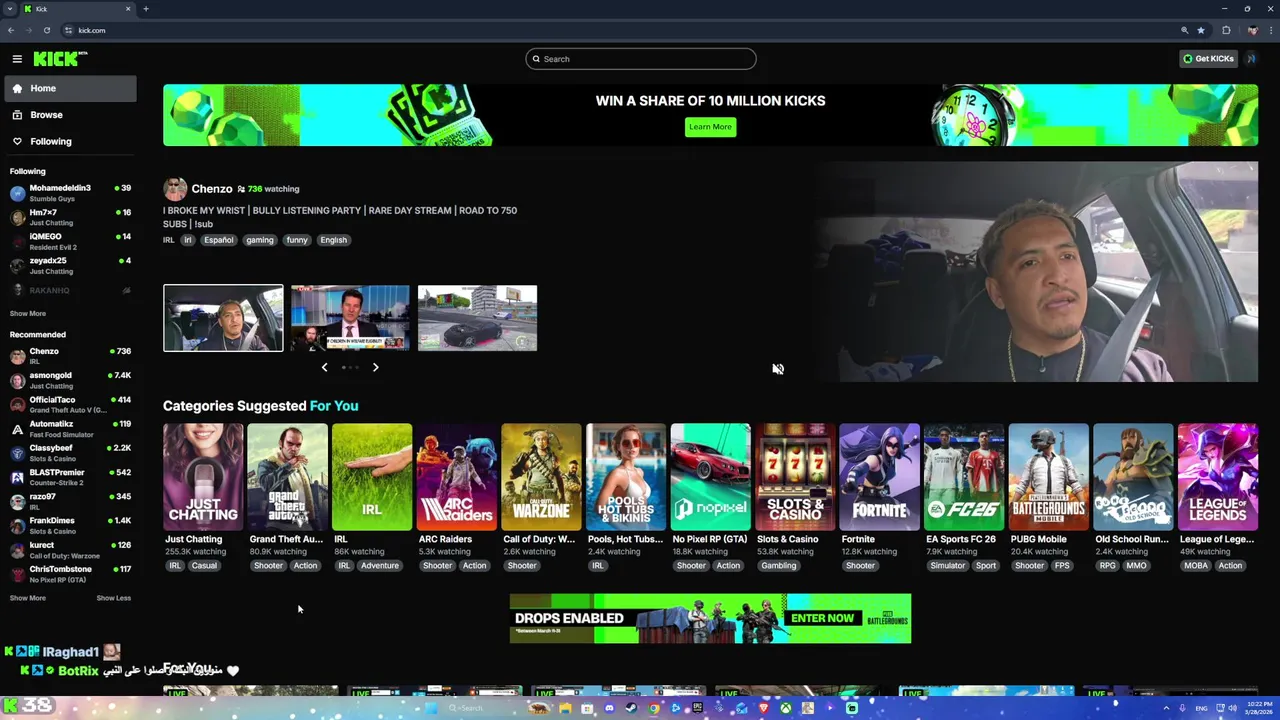The image size is (1280, 720).
Task: Open the League of Legends category card
Action: pos(1217,477)
